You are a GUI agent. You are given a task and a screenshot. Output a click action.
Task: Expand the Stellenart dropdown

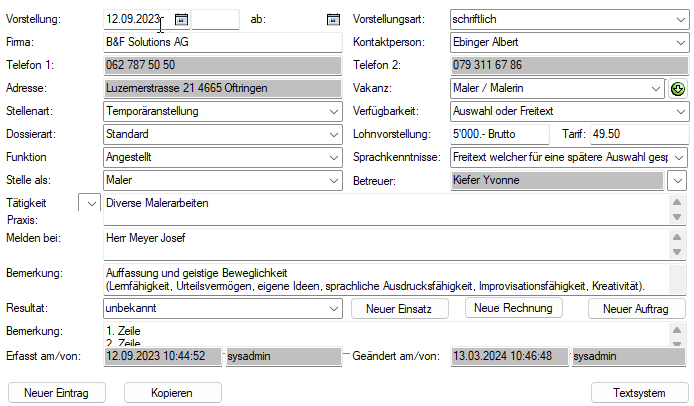(333, 111)
